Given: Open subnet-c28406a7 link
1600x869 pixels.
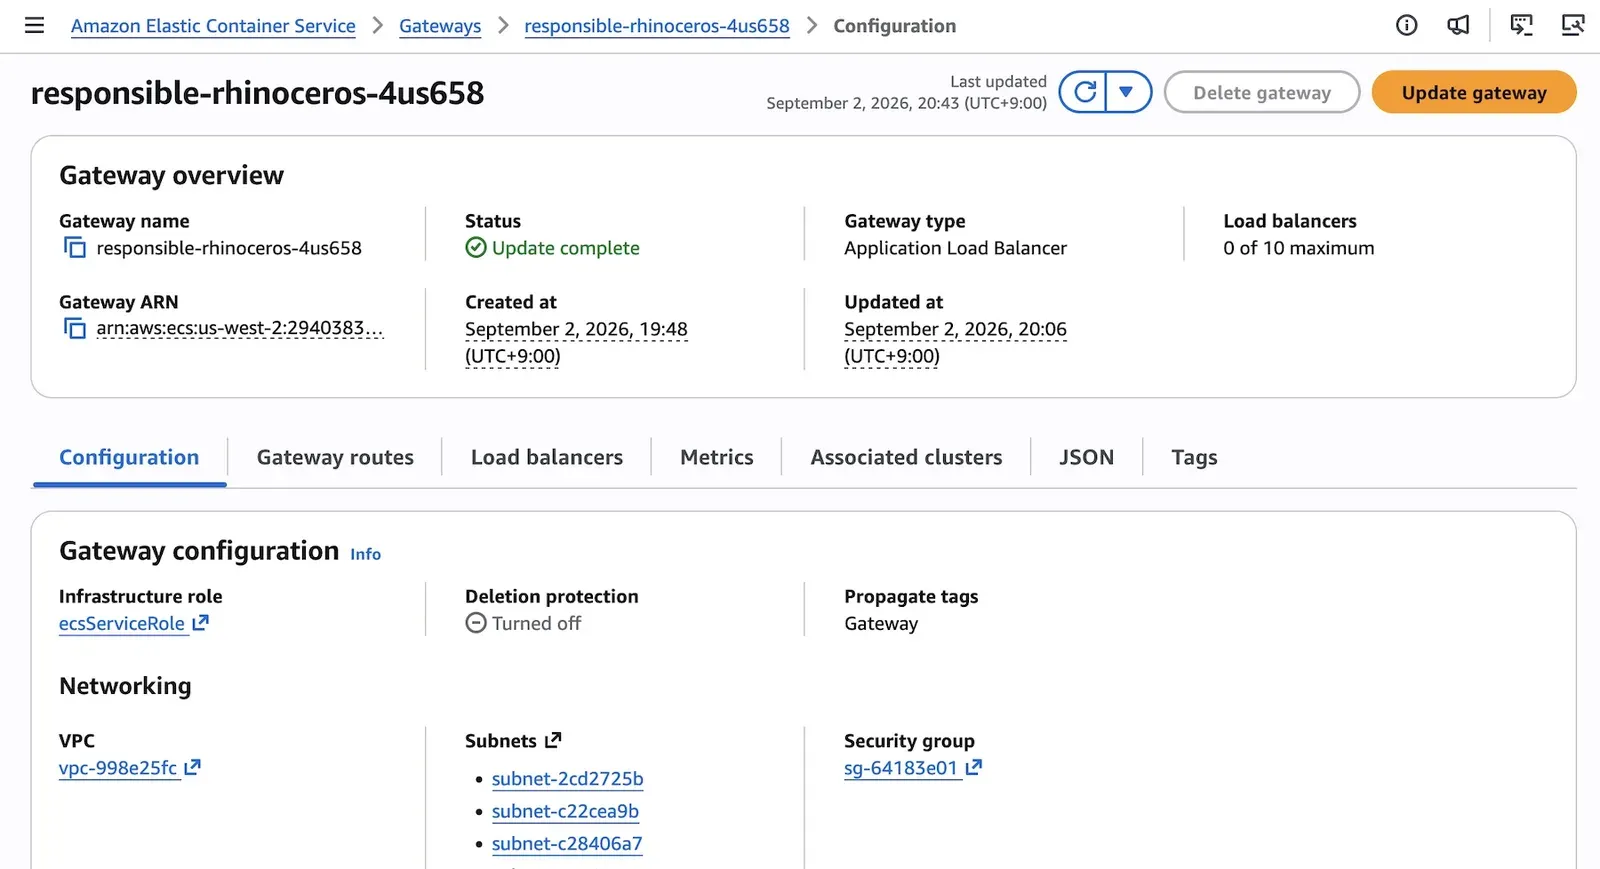Looking at the screenshot, I should pyautogui.click(x=567, y=843).
